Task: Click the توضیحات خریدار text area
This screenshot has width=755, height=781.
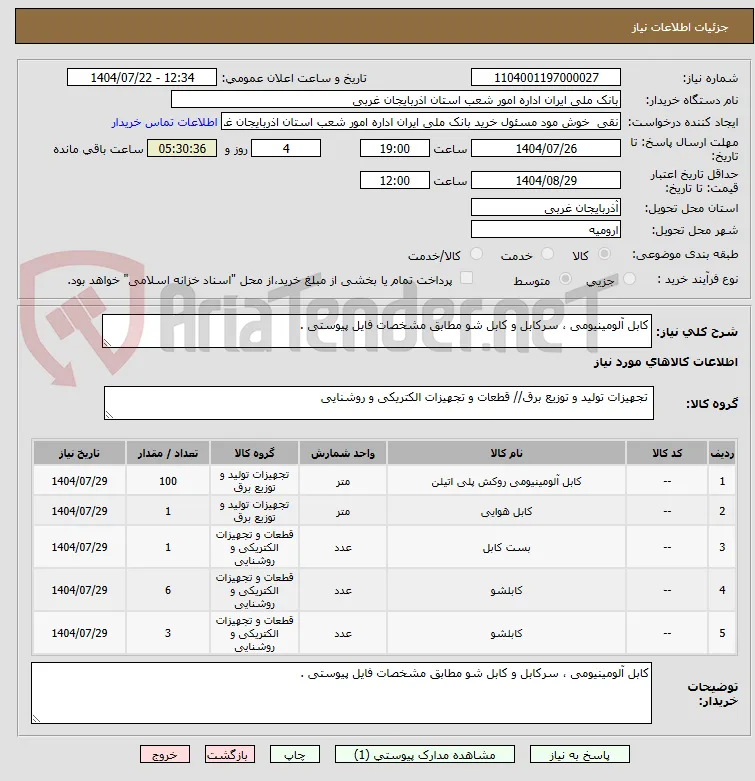Action: click(x=341, y=693)
